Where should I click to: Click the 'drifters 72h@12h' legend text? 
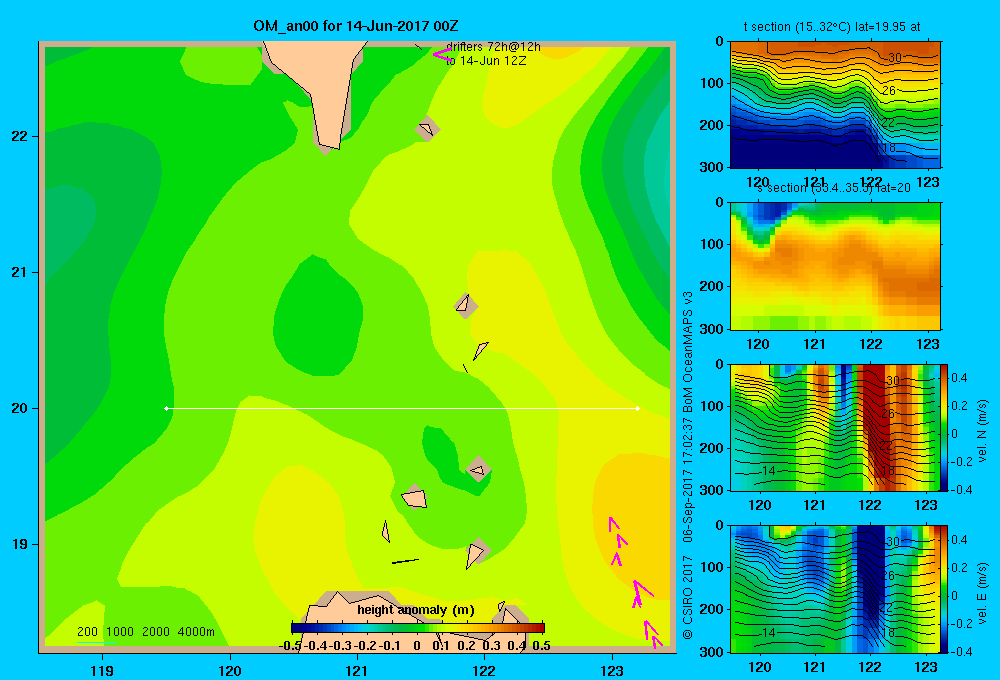click(493, 47)
